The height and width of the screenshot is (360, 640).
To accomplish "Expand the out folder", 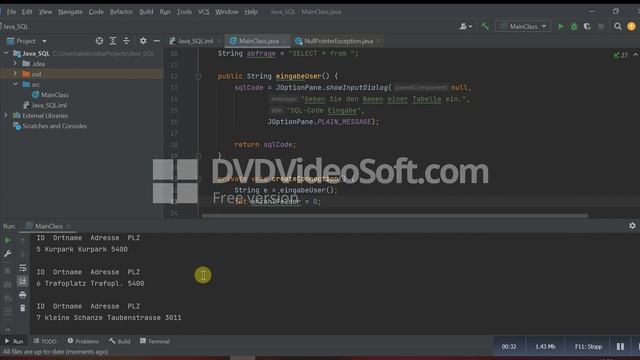I will tap(15, 74).
